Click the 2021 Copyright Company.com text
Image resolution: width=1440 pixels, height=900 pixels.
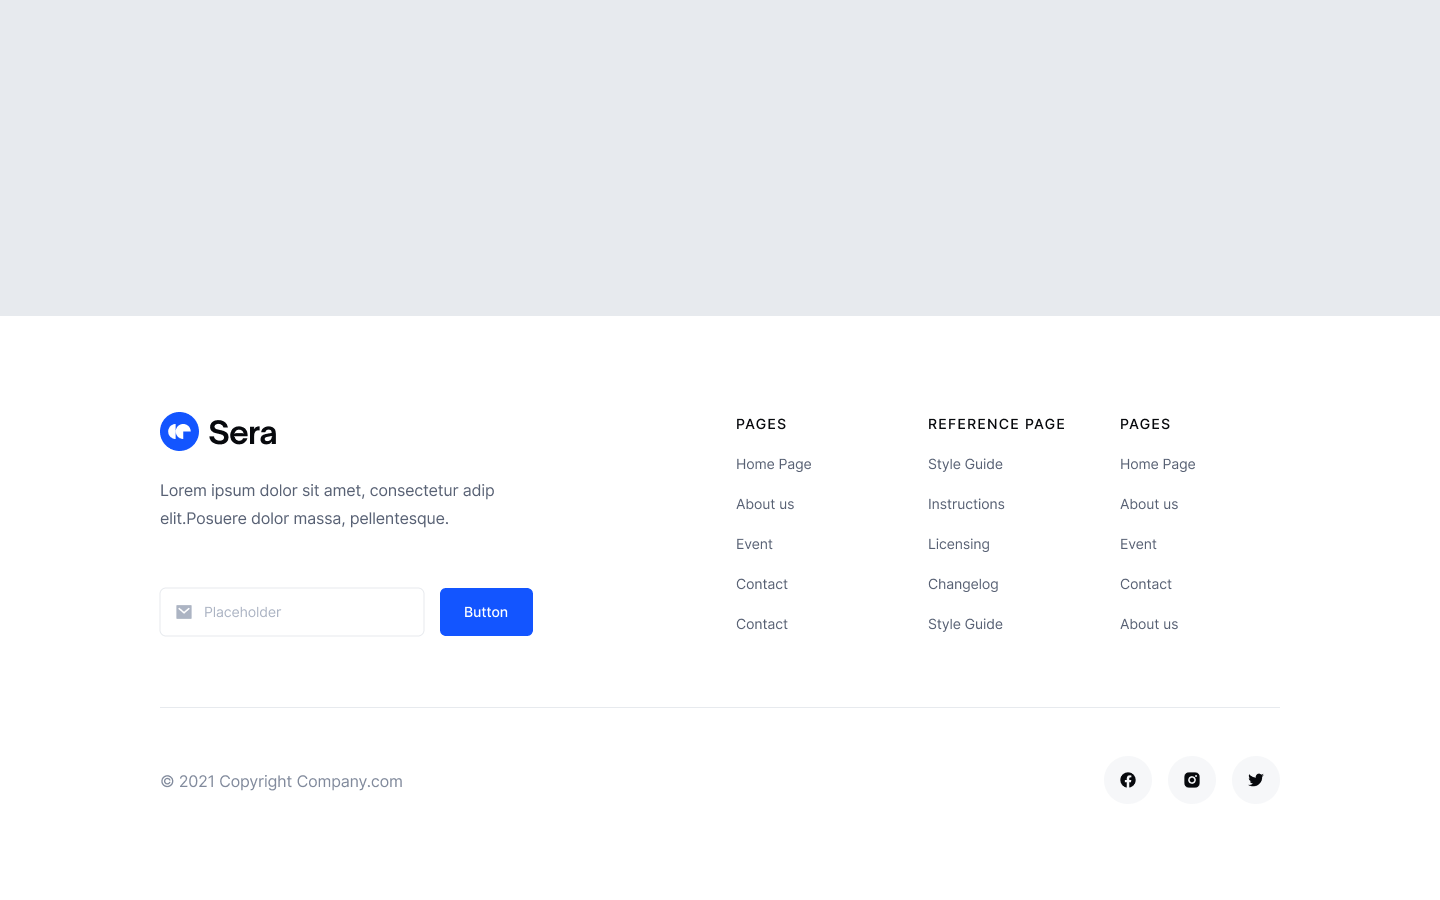281,781
